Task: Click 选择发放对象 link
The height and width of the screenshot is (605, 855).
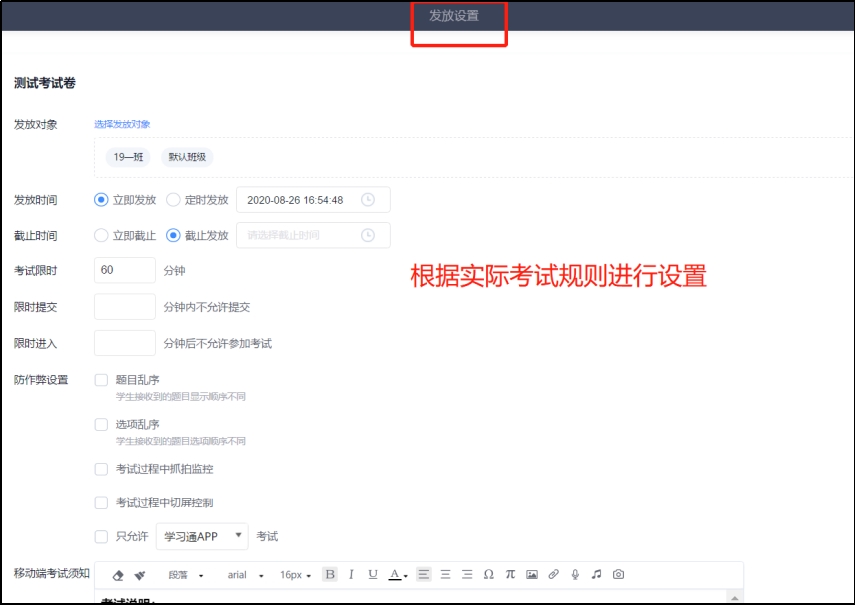Action: point(122,124)
